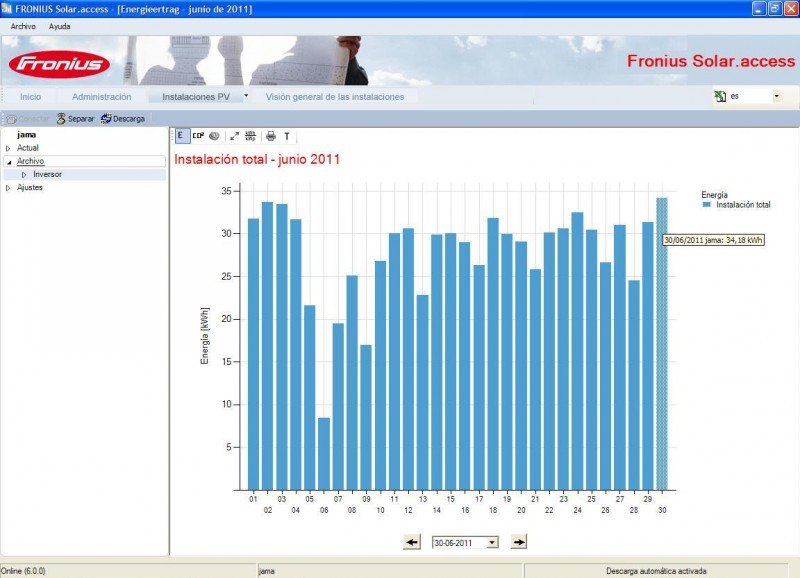The image size is (800, 578).
Task: Click the bar for day 24
Action: point(577,351)
